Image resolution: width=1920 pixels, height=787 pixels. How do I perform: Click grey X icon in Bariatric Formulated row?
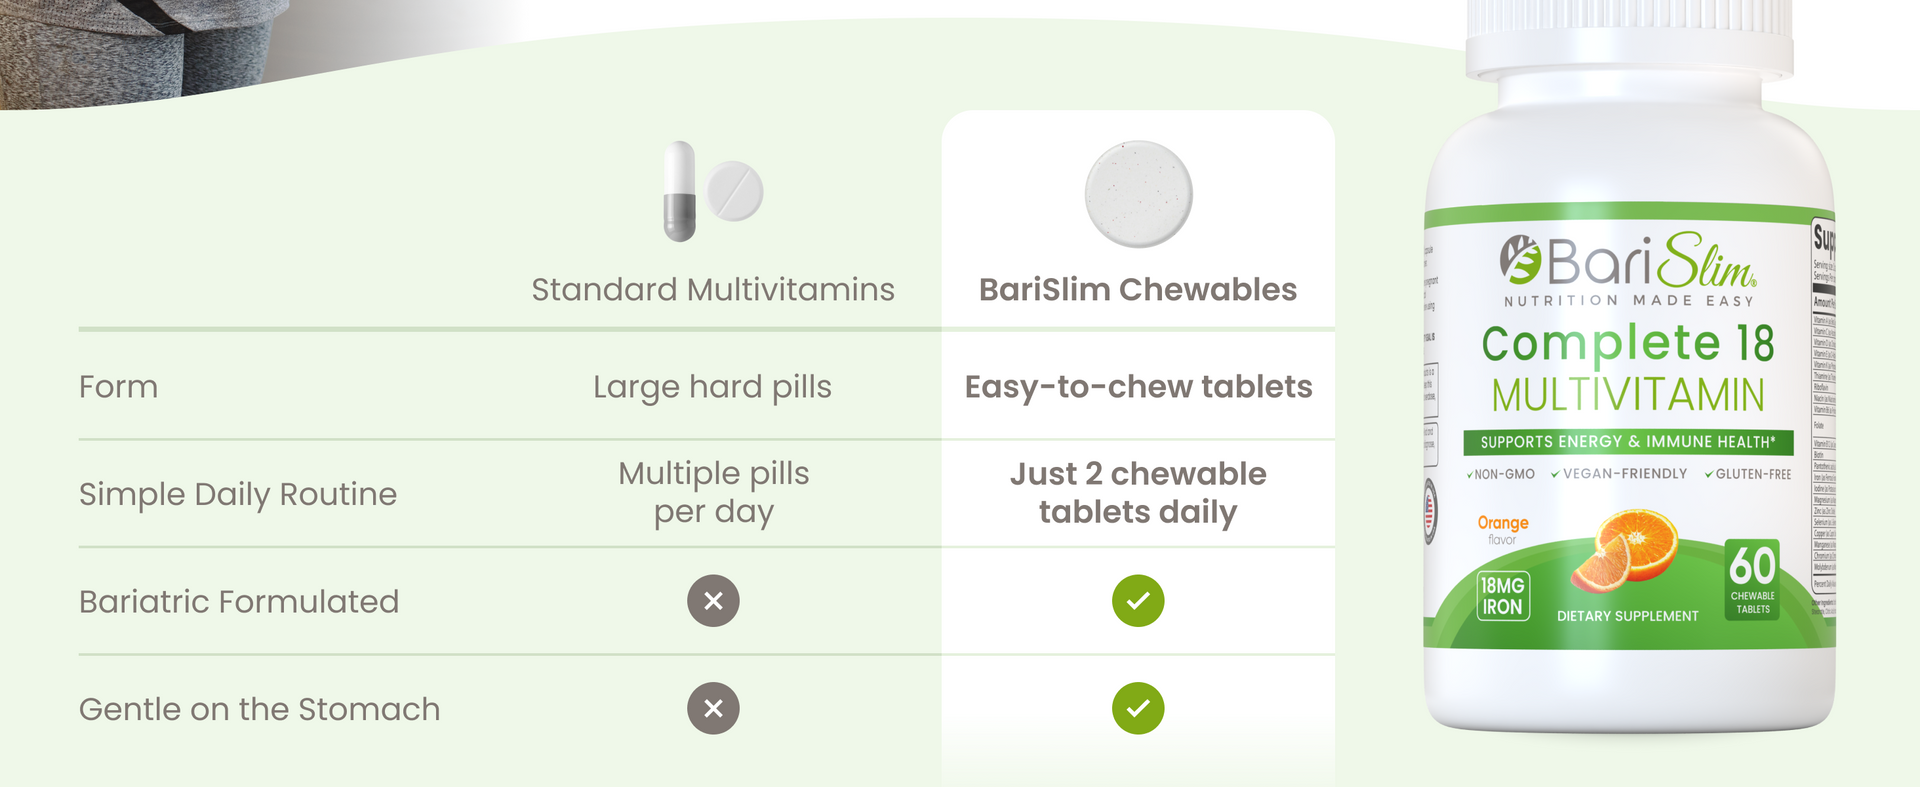pyautogui.click(x=713, y=601)
